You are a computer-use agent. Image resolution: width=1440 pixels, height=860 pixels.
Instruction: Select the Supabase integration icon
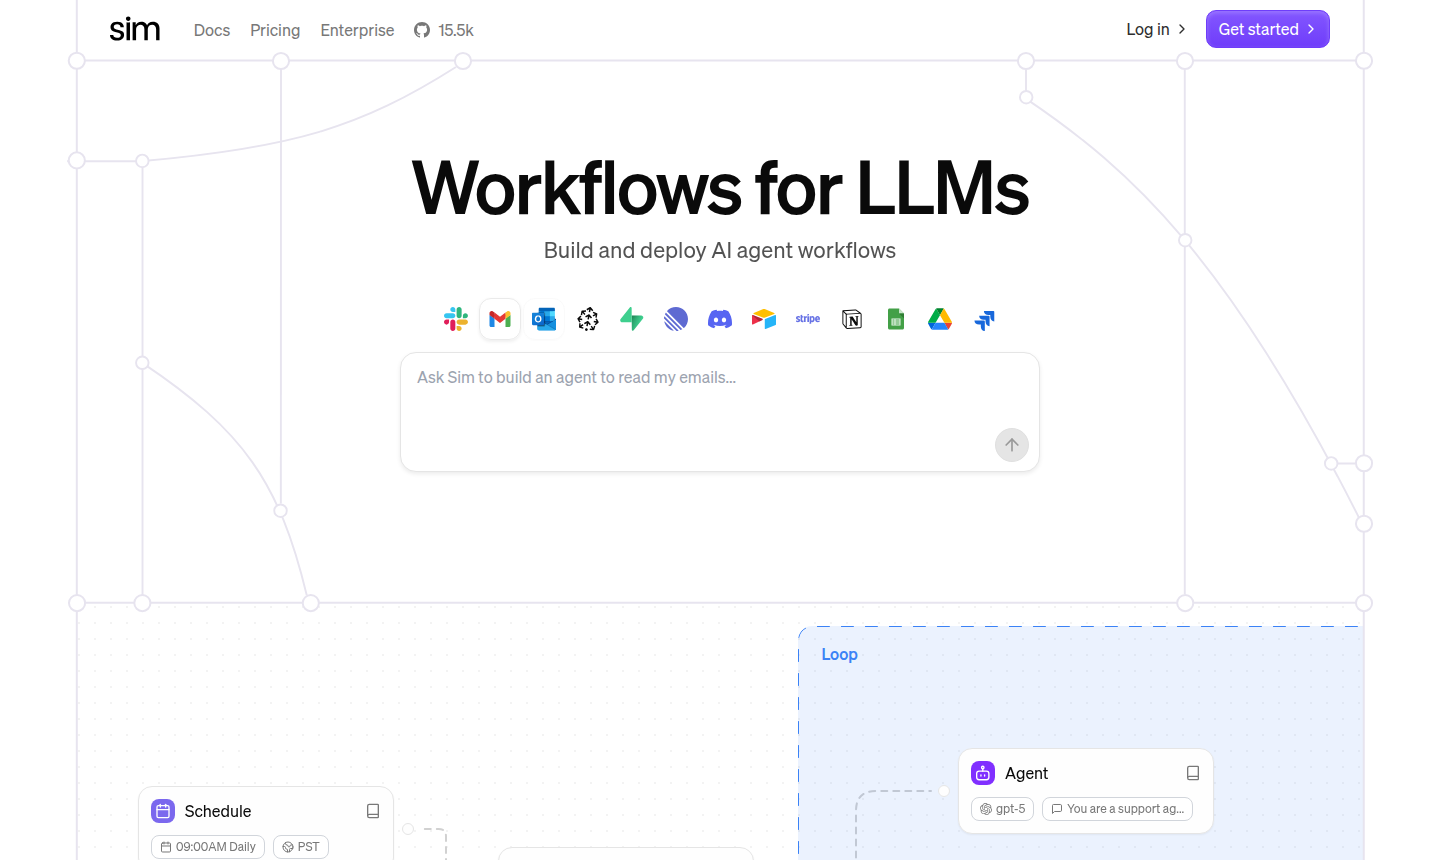[x=632, y=319]
